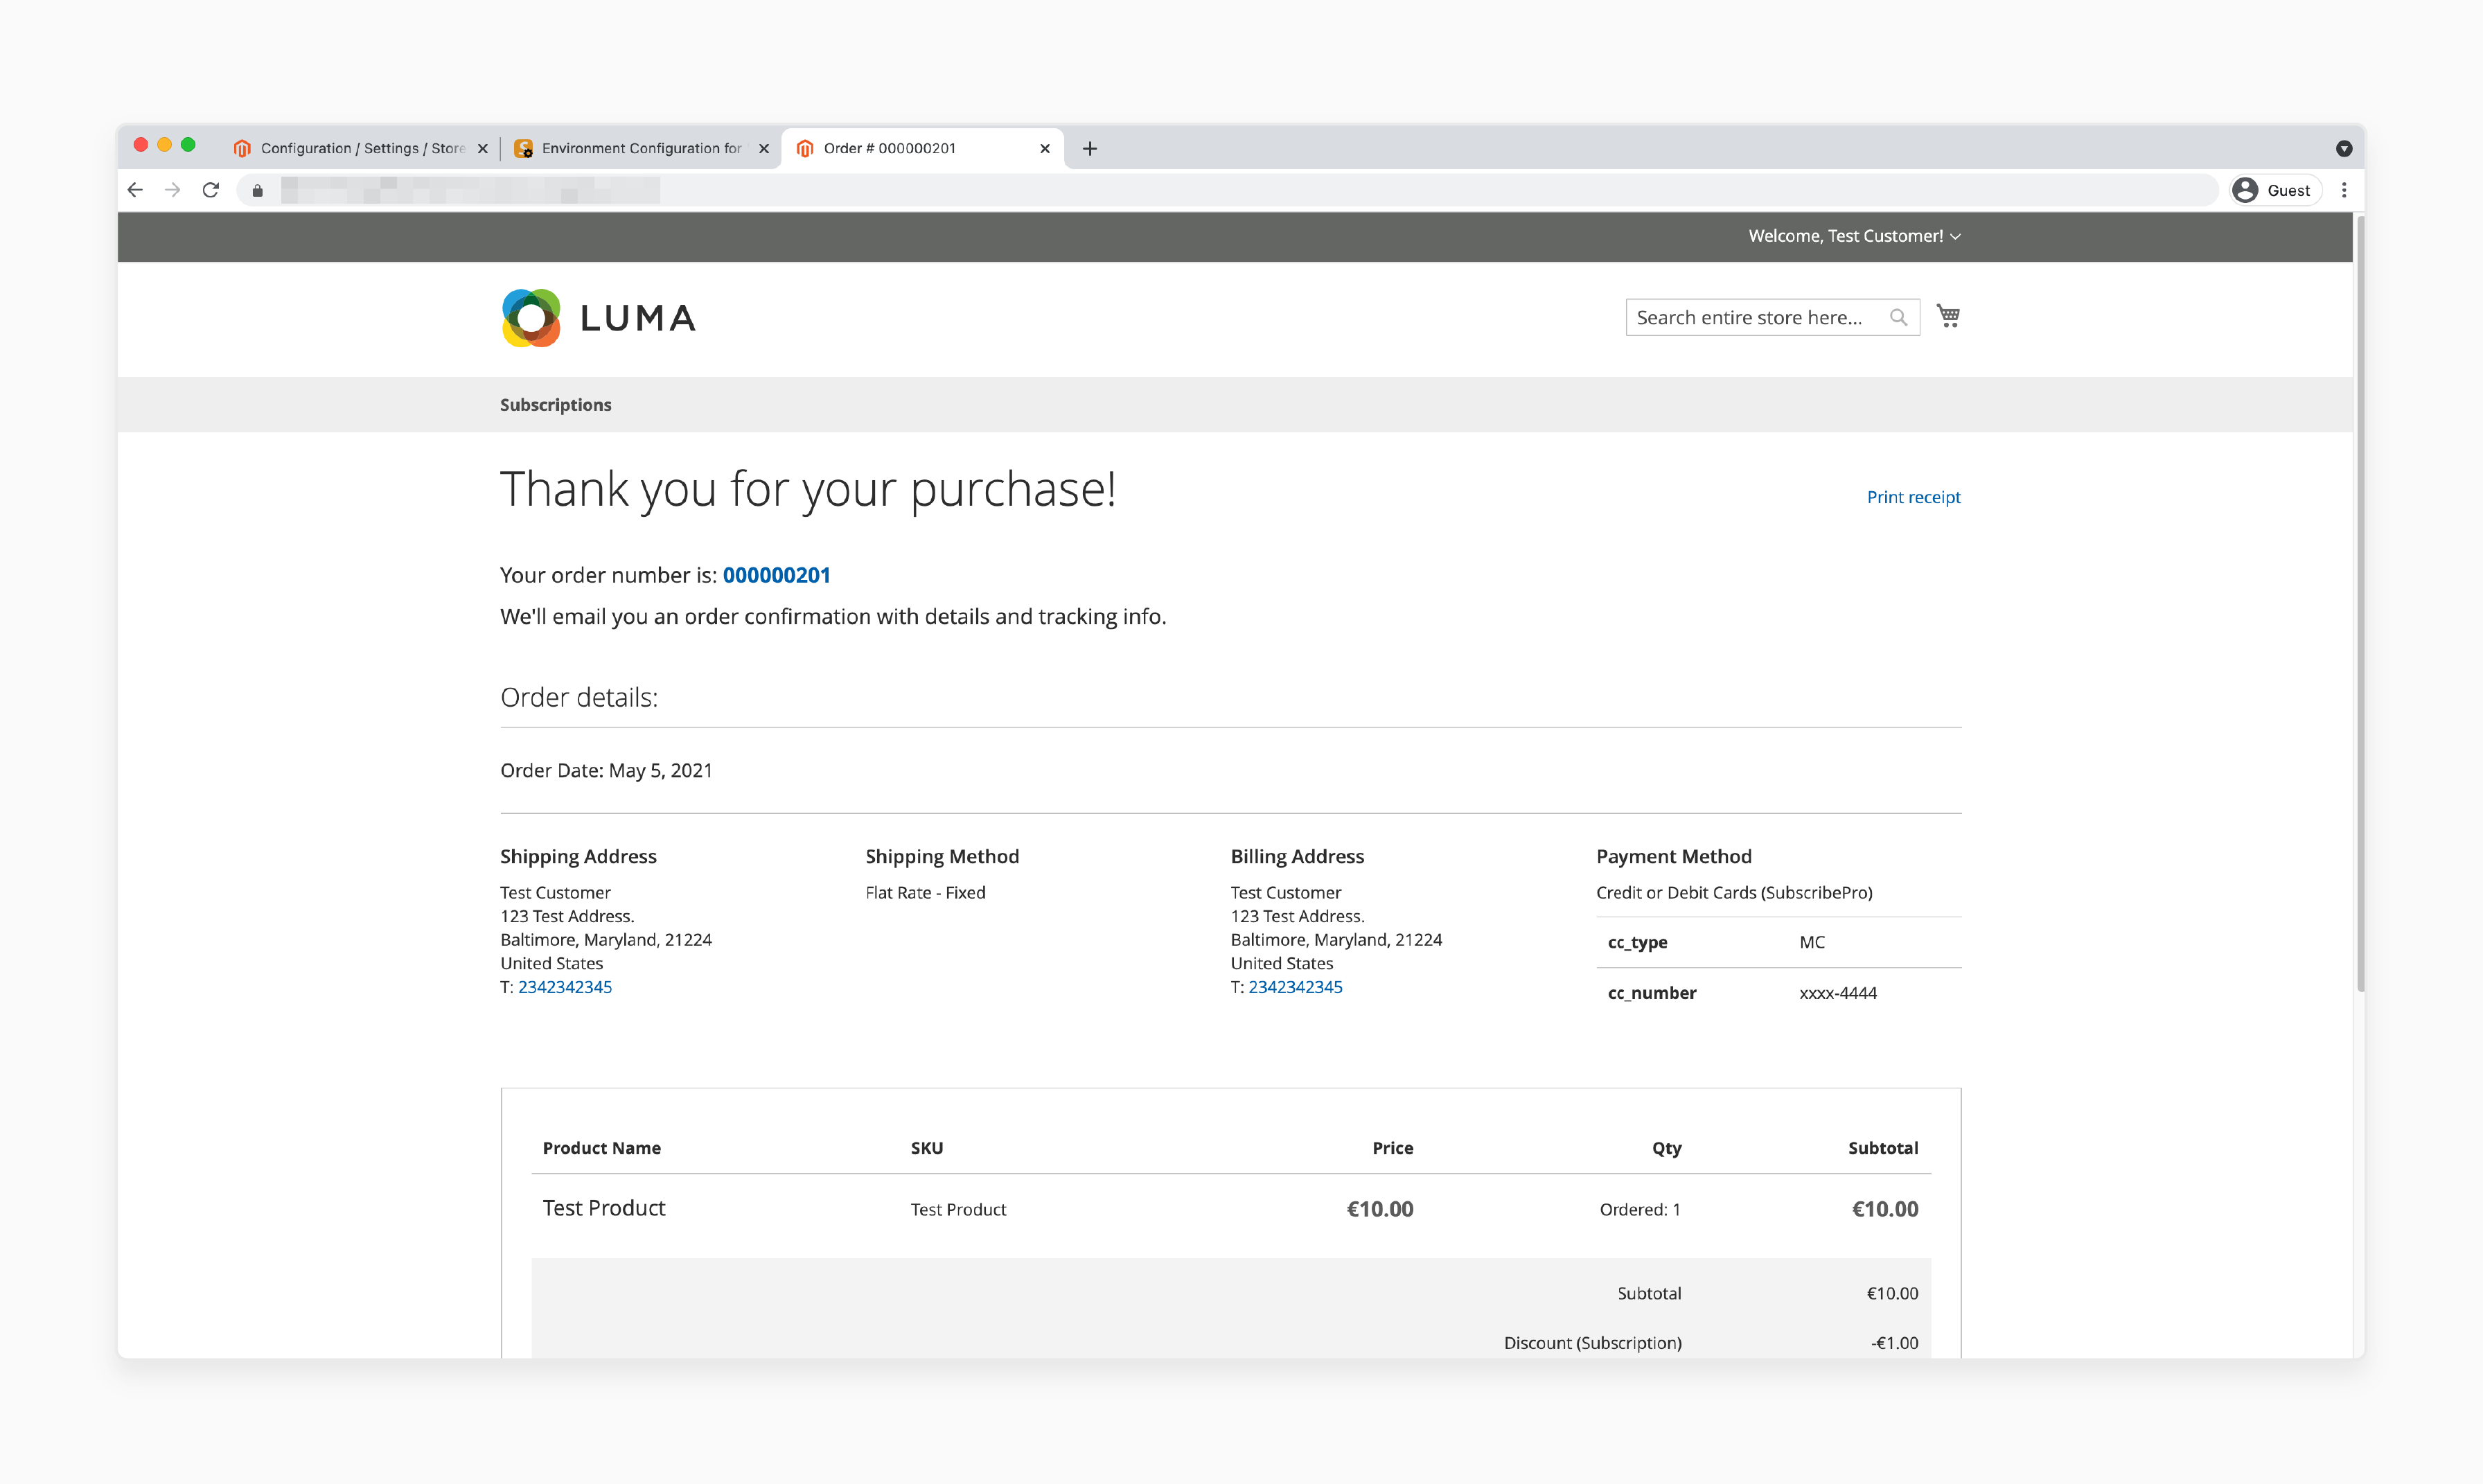
Task: Click the Qty column header
Action: [1666, 1148]
